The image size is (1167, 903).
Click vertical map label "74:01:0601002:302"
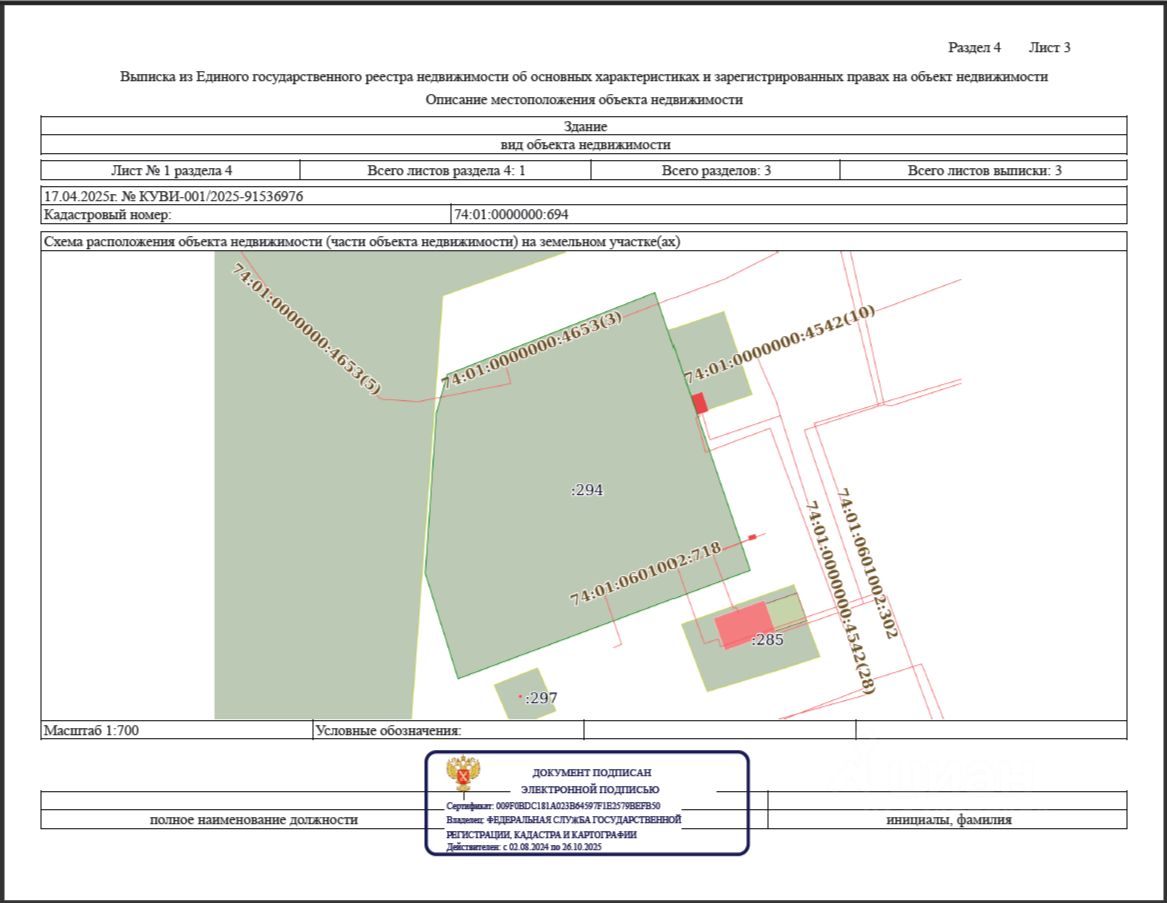coord(868,564)
